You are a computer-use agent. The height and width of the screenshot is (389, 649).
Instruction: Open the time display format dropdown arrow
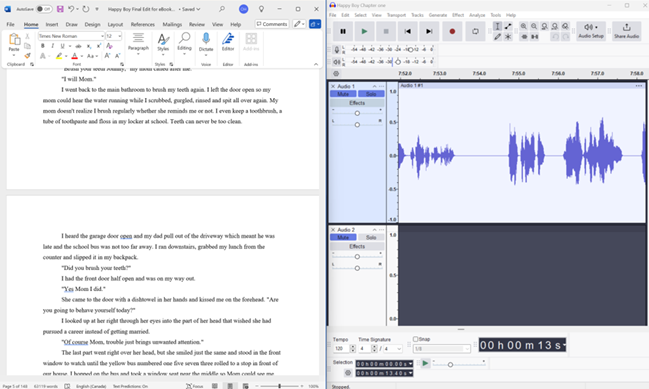564,344
